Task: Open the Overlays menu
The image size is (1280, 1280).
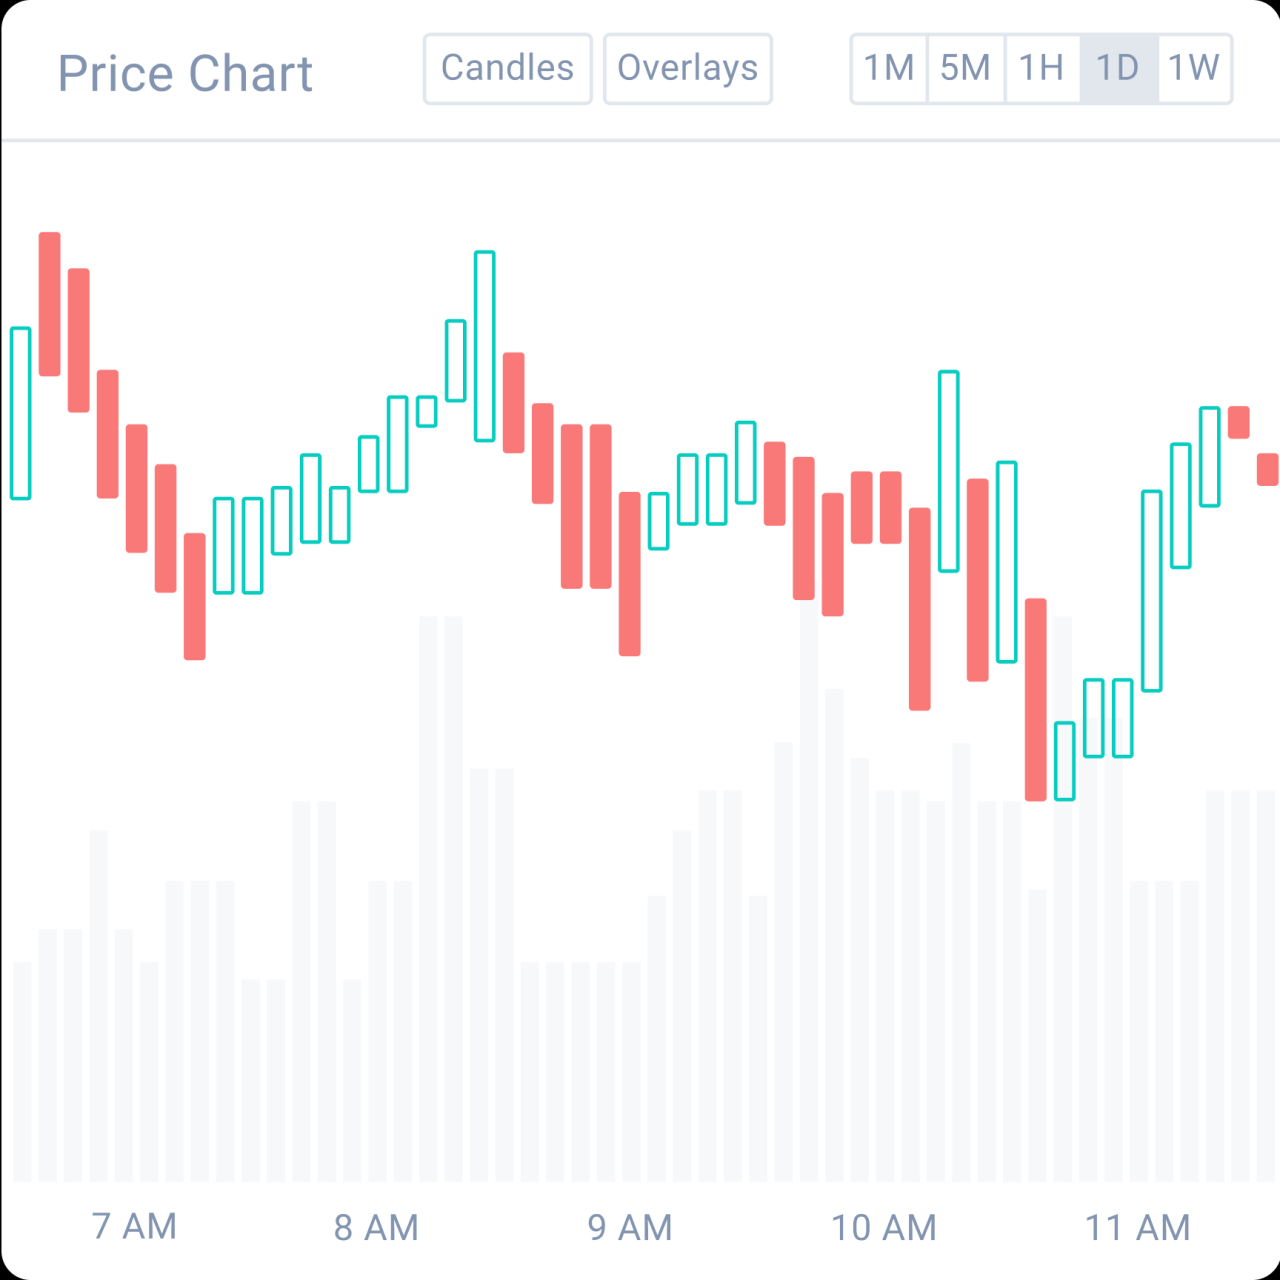Action: (687, 68)
